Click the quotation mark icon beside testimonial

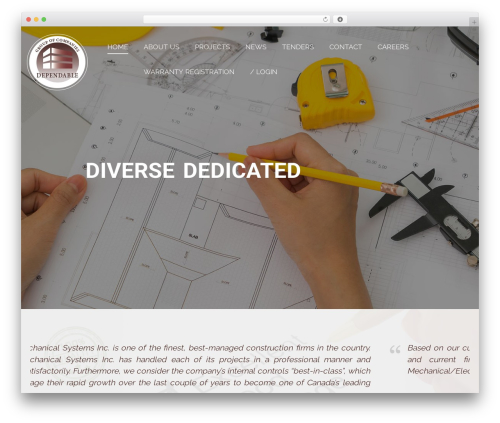click(395, 349)
